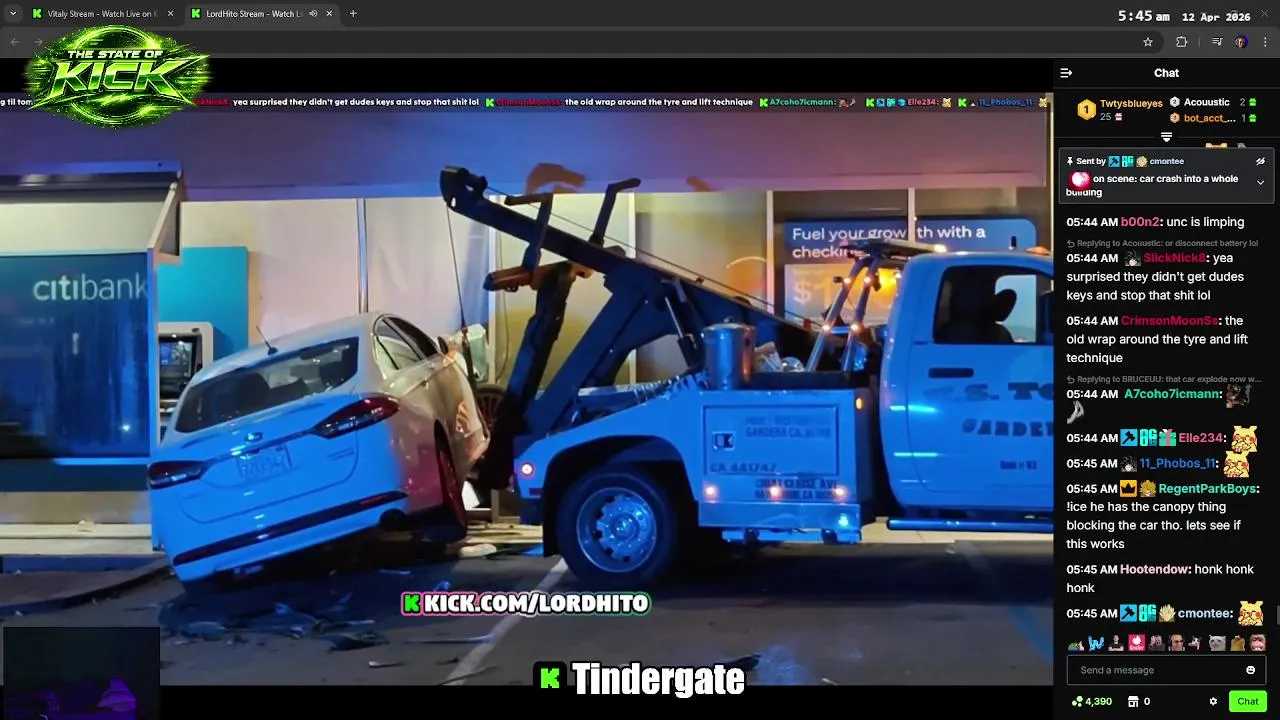This screenshot has width=1280, height=720.
Task: Open the browser three-dot menu
Action: click(x=1265, y=42)
